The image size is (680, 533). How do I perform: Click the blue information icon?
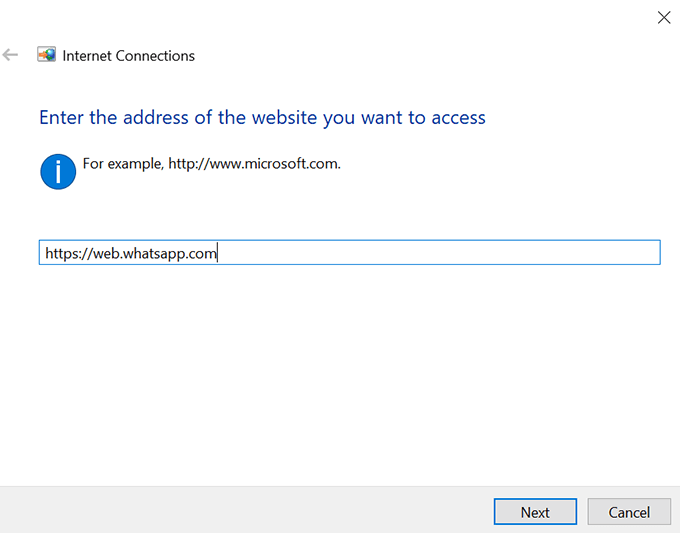[x=58, y=171]
